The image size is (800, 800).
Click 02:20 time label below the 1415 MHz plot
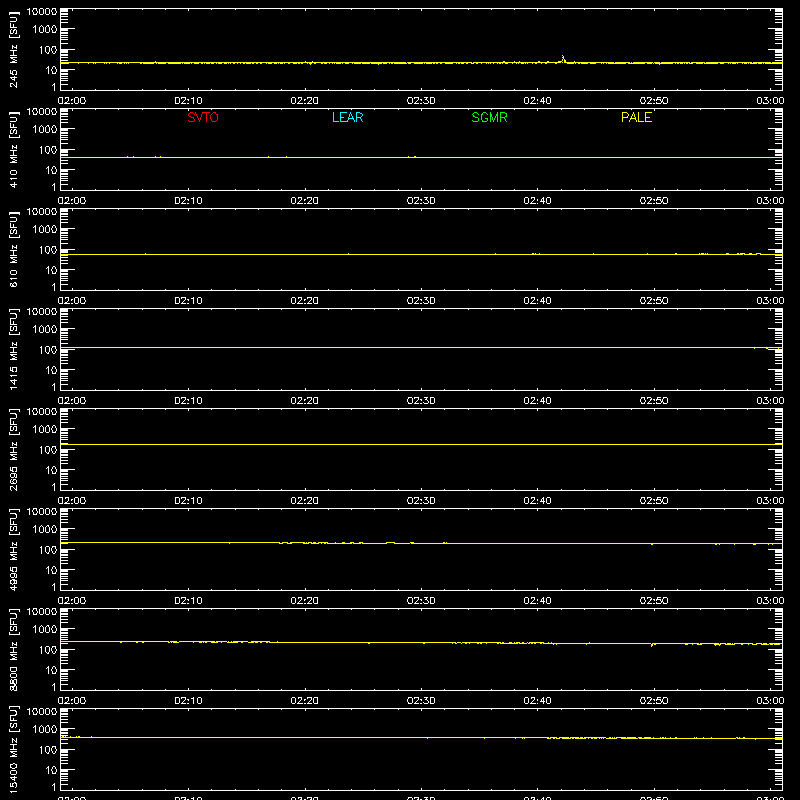coord(305,401)
